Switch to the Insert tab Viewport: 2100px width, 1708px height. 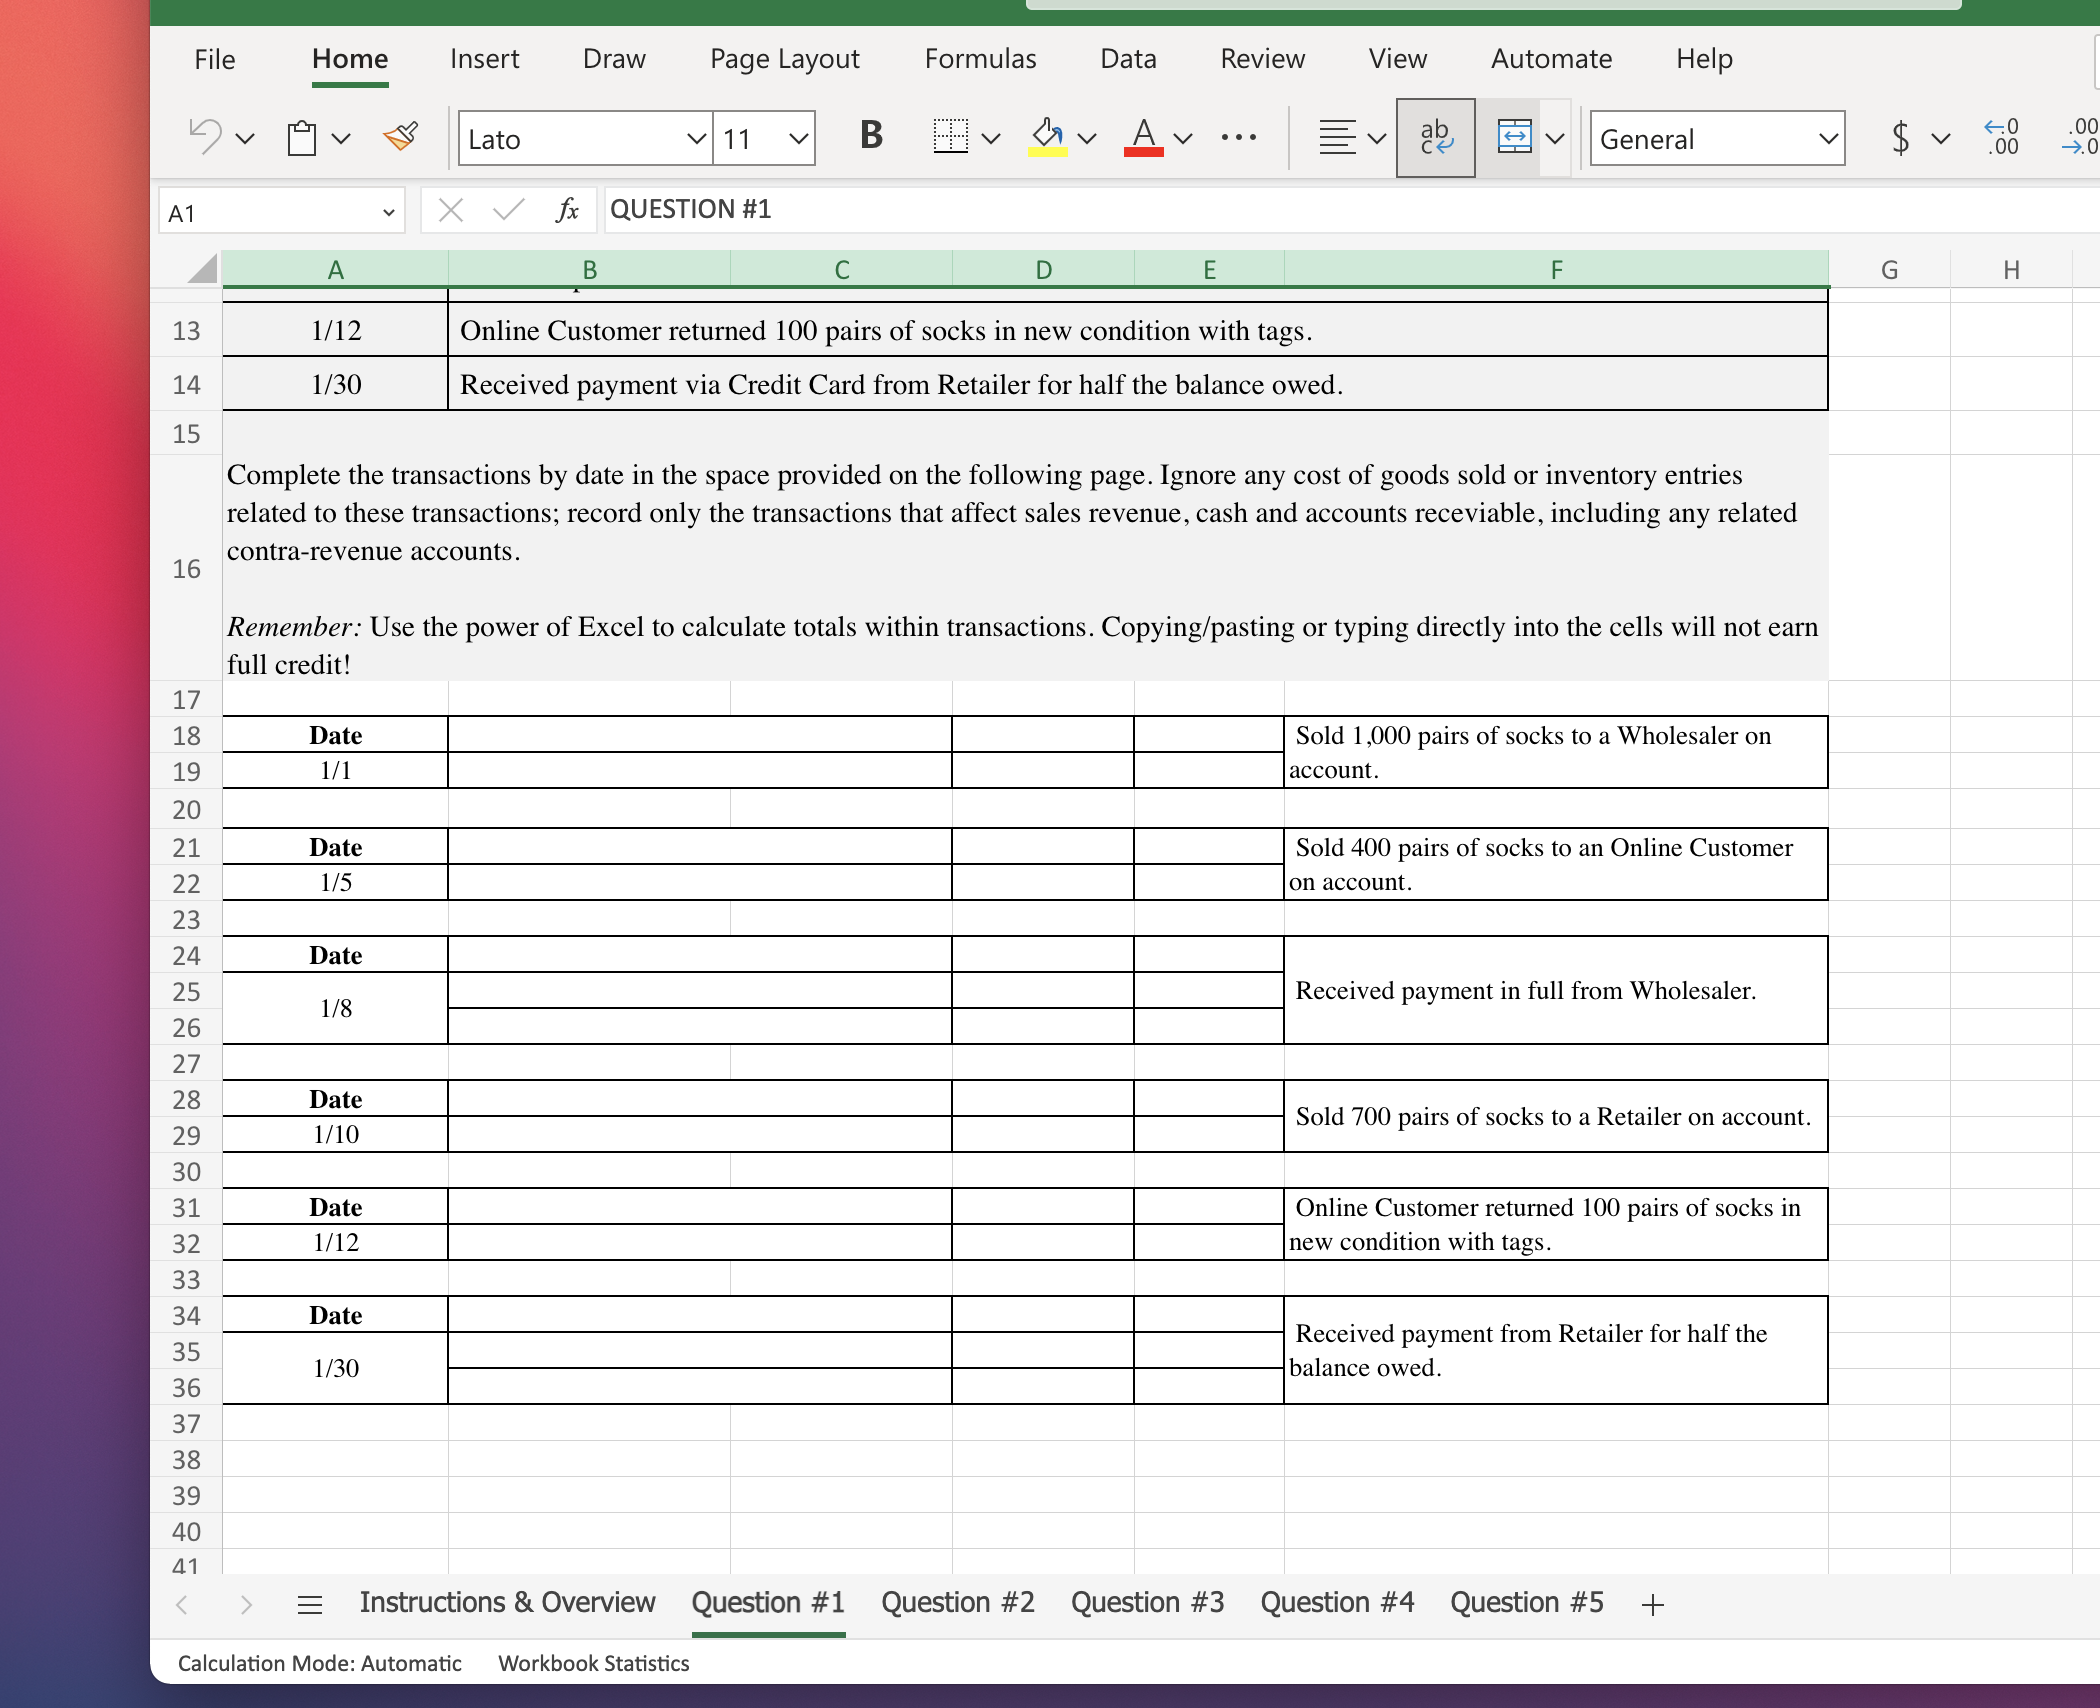484,59
